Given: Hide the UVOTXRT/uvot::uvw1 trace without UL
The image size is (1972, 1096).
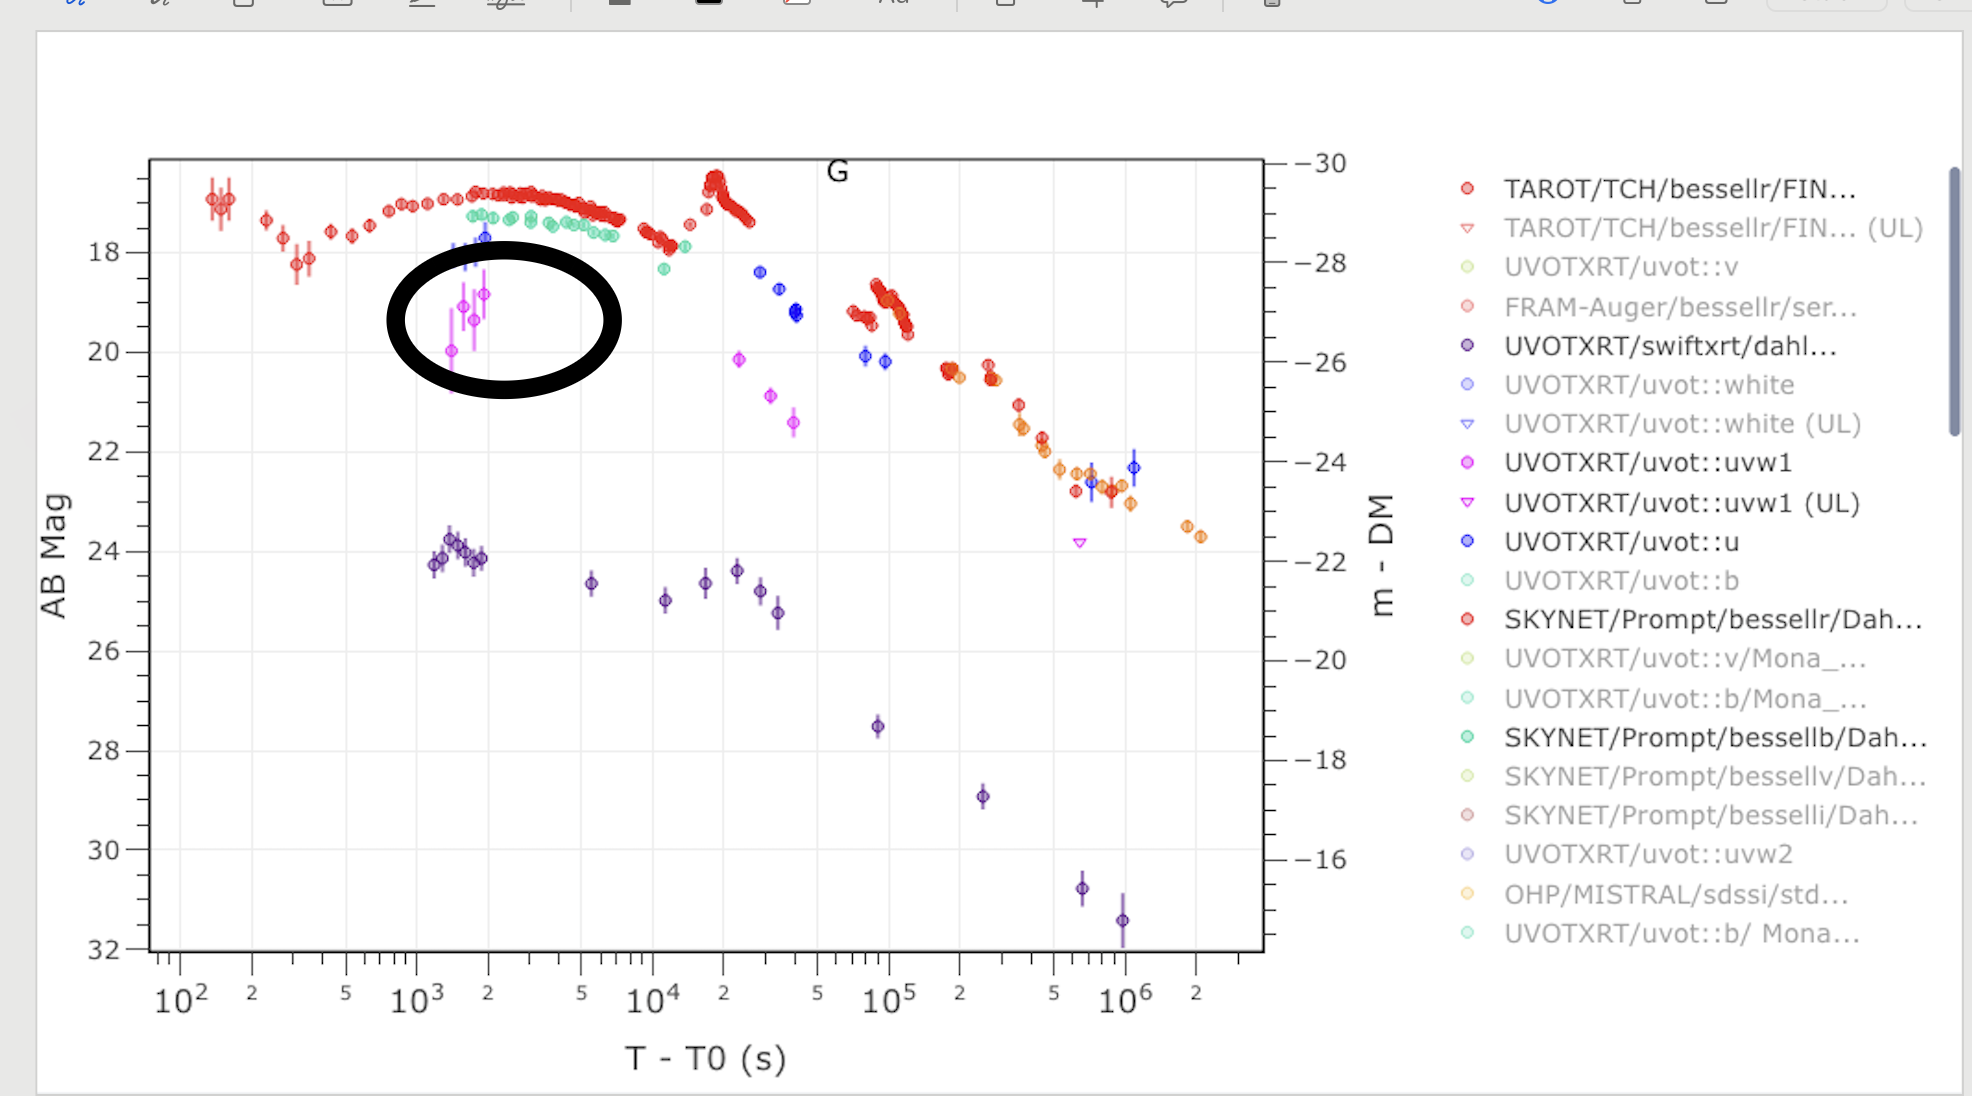Looking at the screenshot, I should click(1647, 463).
